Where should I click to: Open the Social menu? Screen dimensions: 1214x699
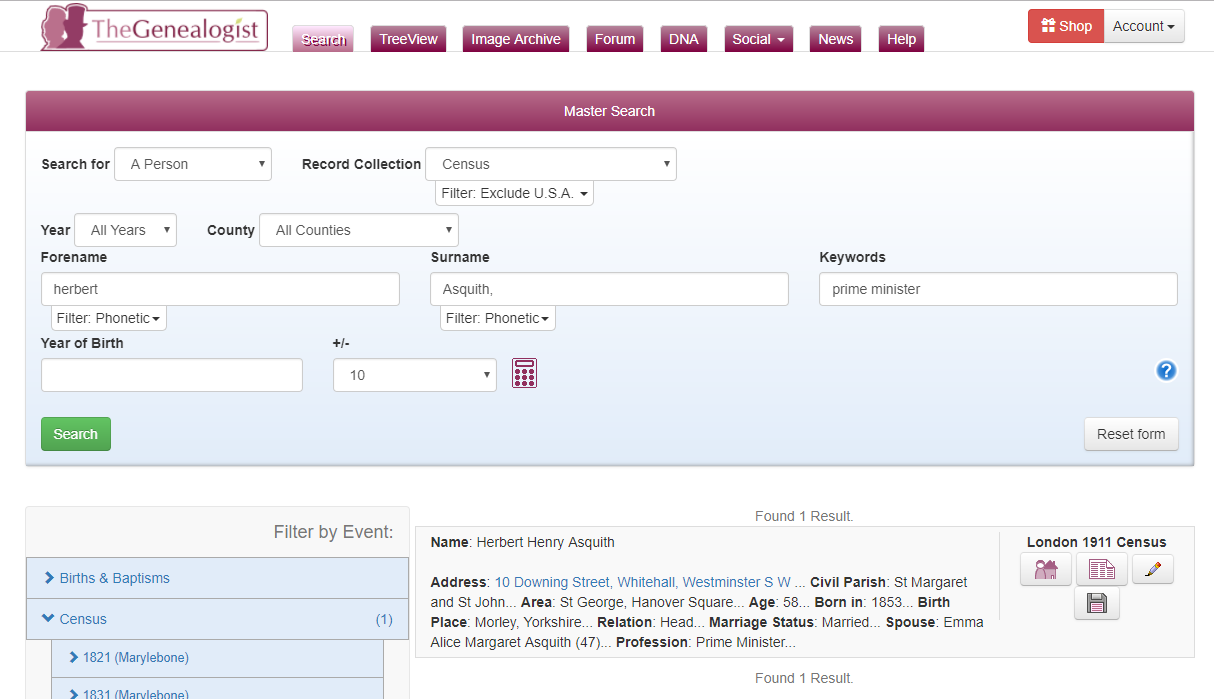click(x=758, y=39)
